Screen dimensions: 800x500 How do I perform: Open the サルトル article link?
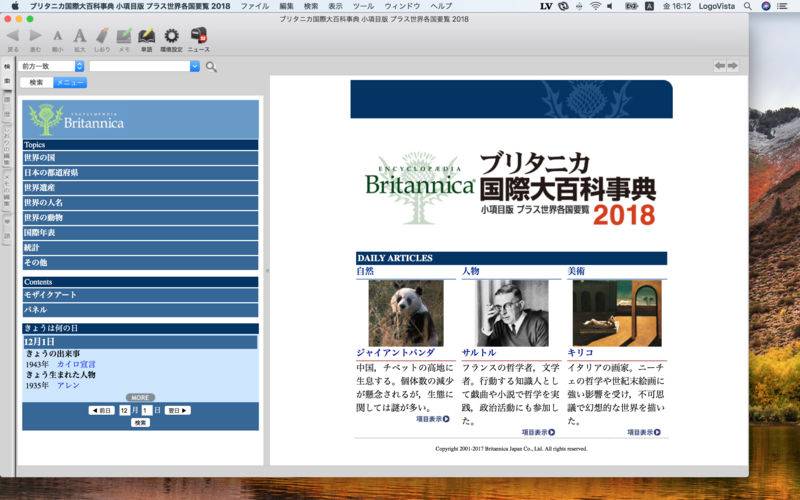479,353
